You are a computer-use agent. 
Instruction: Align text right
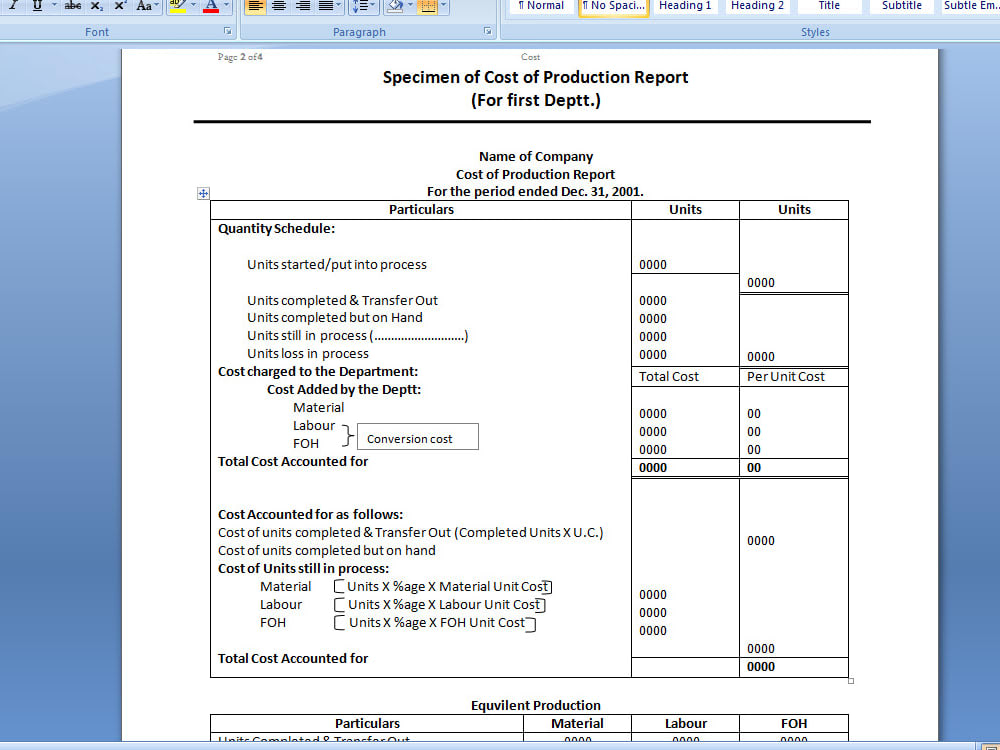tap(303, 6)
